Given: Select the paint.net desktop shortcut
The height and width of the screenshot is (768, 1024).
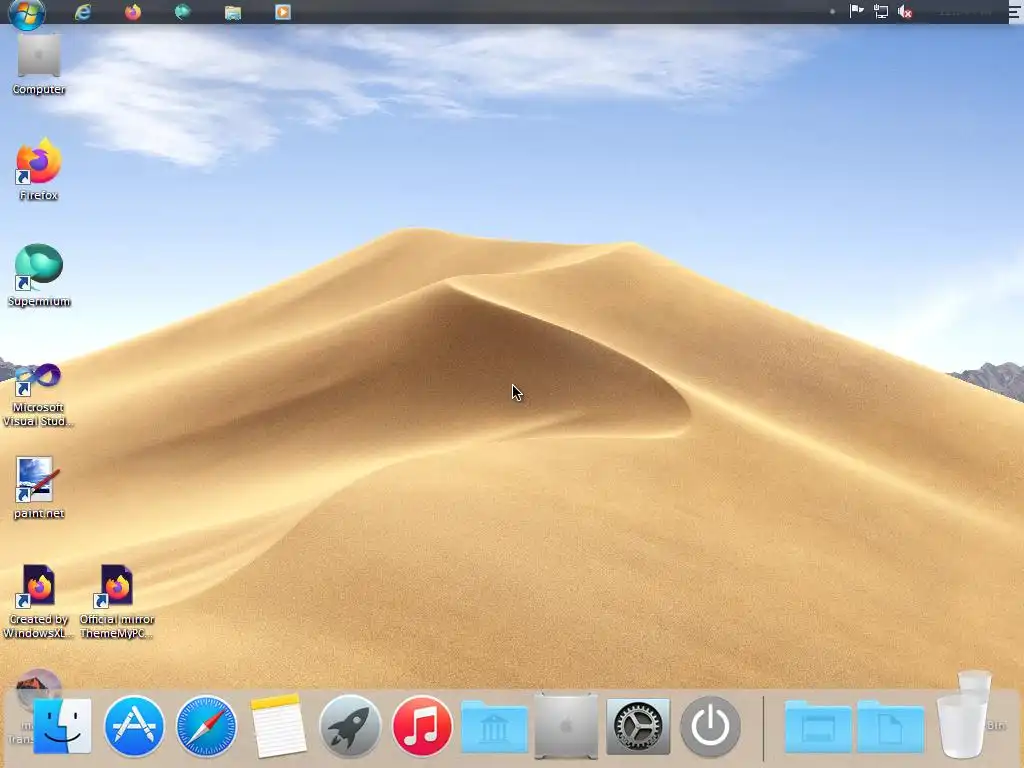Looking at the screenshot, I should click(39, 488).
